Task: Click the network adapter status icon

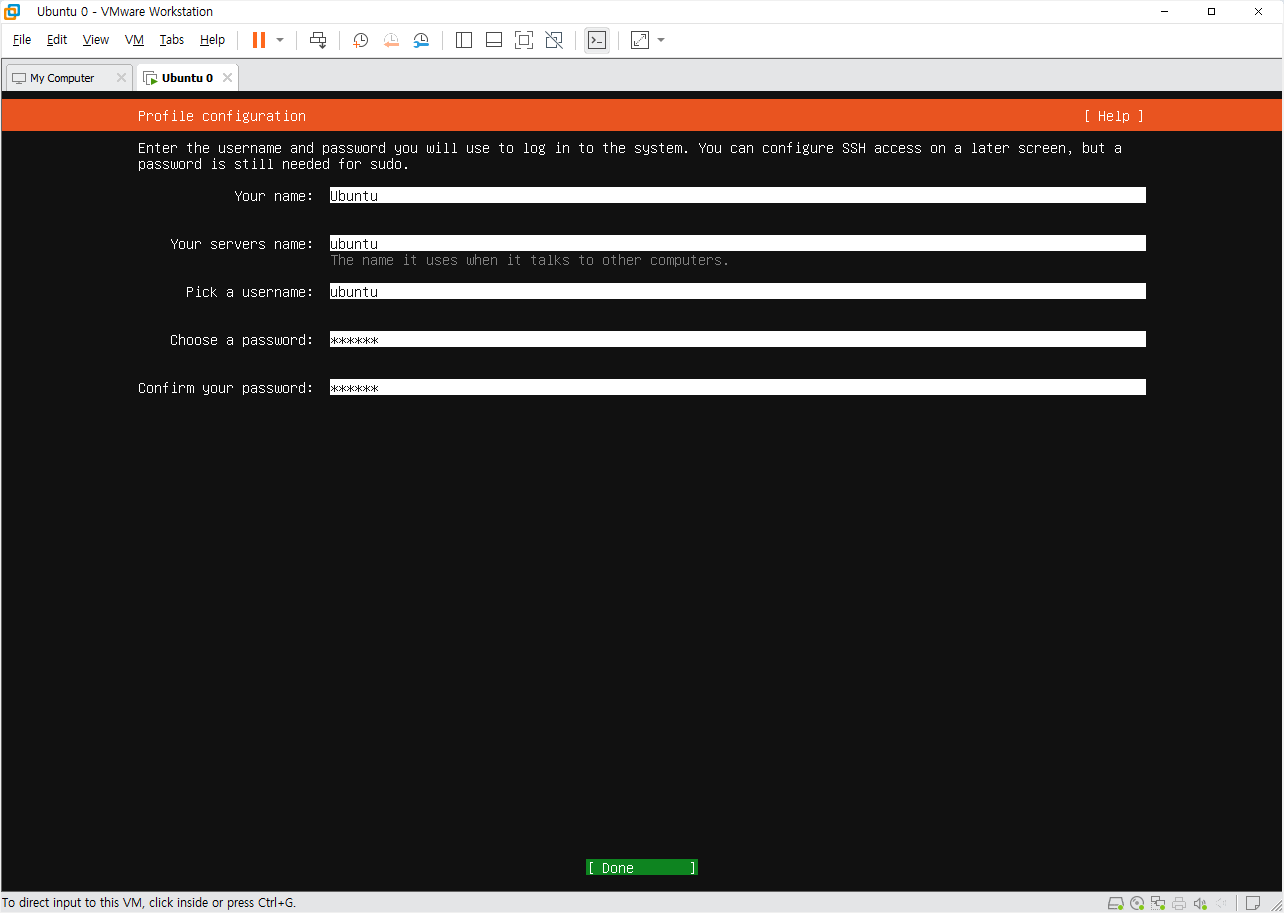Action: [1159, 903]
